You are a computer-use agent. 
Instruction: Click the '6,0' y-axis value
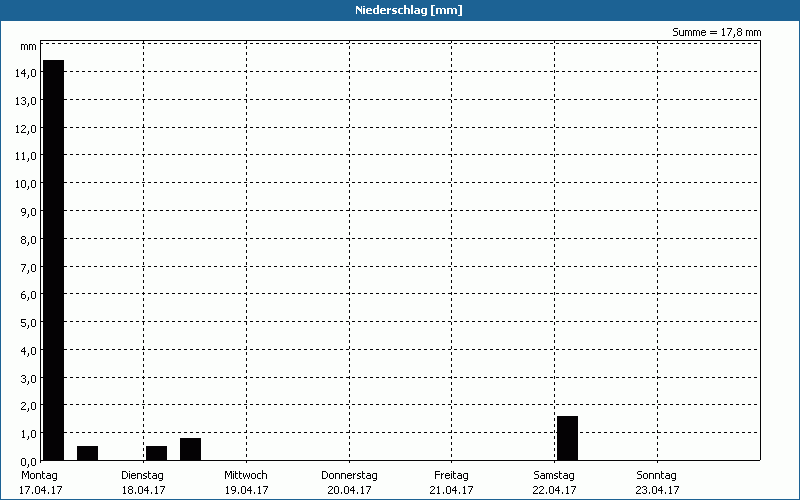click(28, 295)
